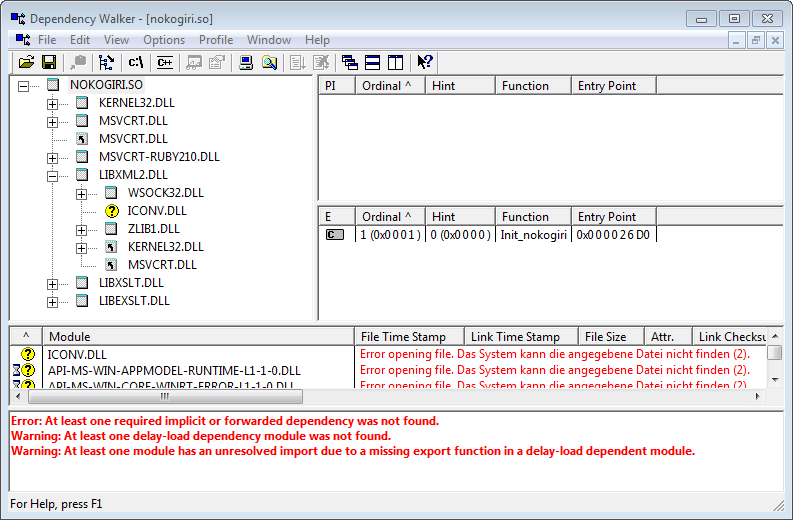The width and height of the screenshot is (793, 520).
Task: Tile windows horizontally via toolbar icon
Action: (x=373, y=62)
